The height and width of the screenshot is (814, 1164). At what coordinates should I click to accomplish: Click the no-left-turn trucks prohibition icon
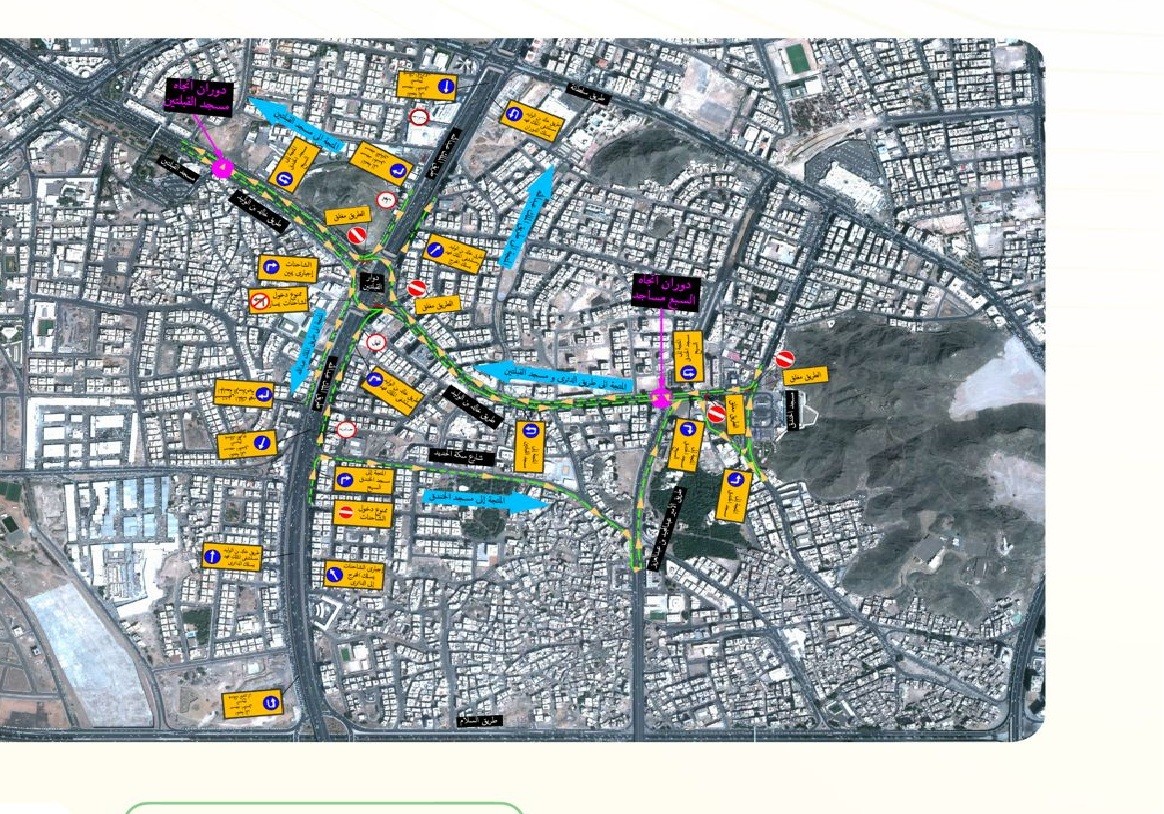point(258,301)
